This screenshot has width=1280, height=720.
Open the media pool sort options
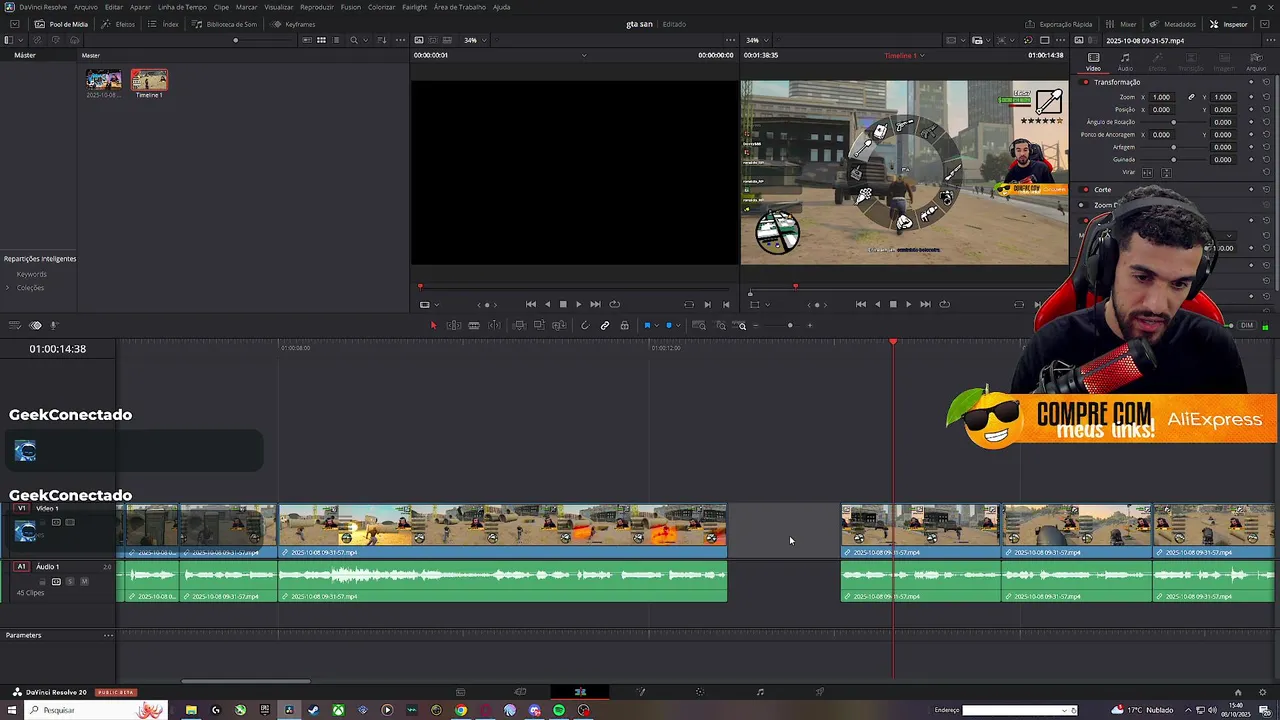click(381, 40)
